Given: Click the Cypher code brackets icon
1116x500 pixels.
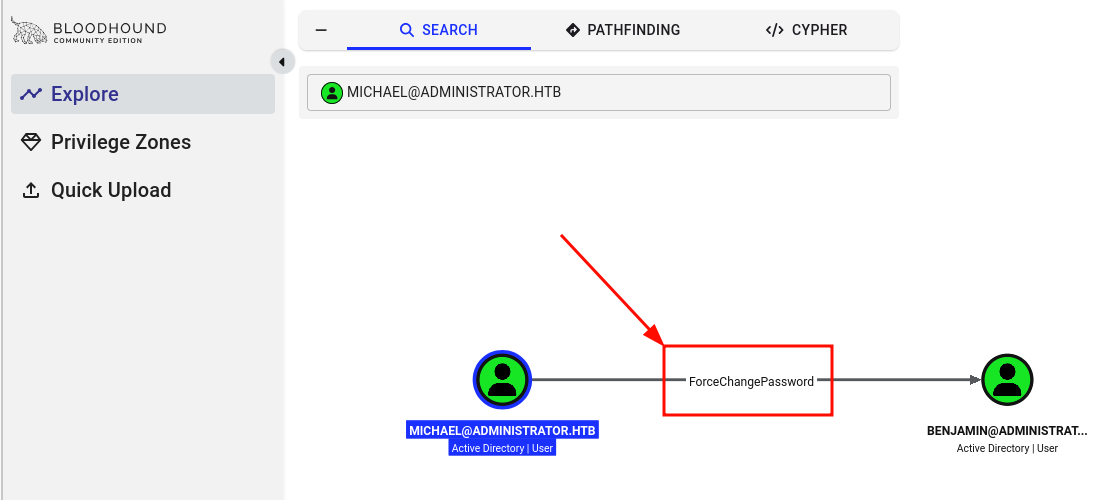Looking at the screenshot, I should [x=774, y=30].
